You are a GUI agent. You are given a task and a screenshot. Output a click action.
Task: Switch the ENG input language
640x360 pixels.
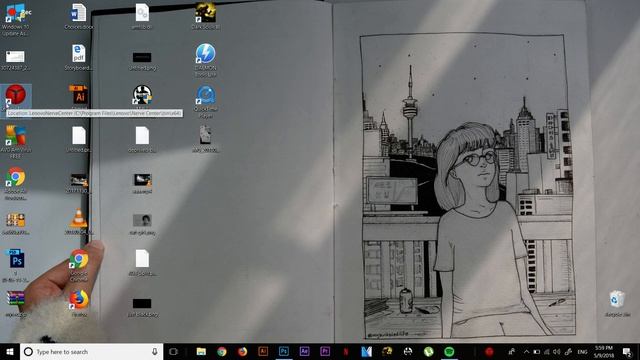pos(582,352)
